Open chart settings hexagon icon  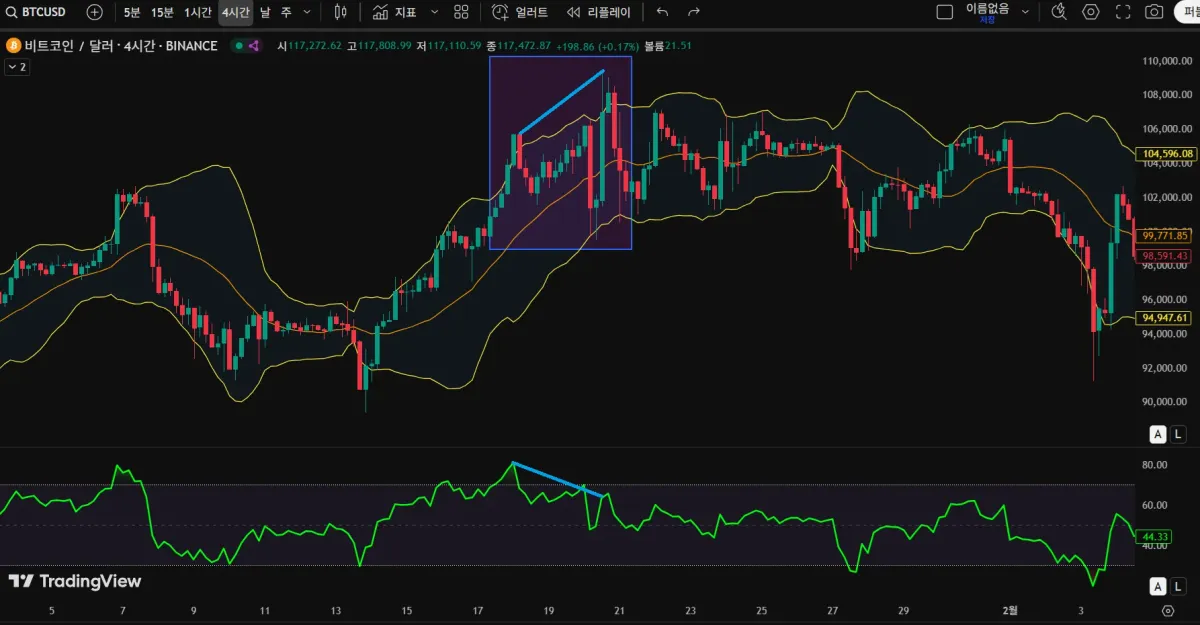pyautogui.click(x=1091, y=12)
